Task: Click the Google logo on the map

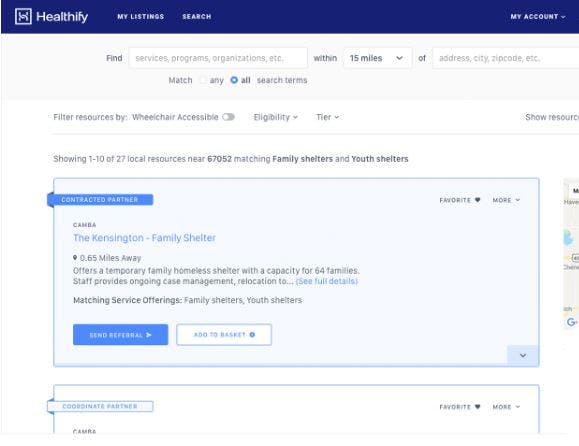Action: pos(572,322)
